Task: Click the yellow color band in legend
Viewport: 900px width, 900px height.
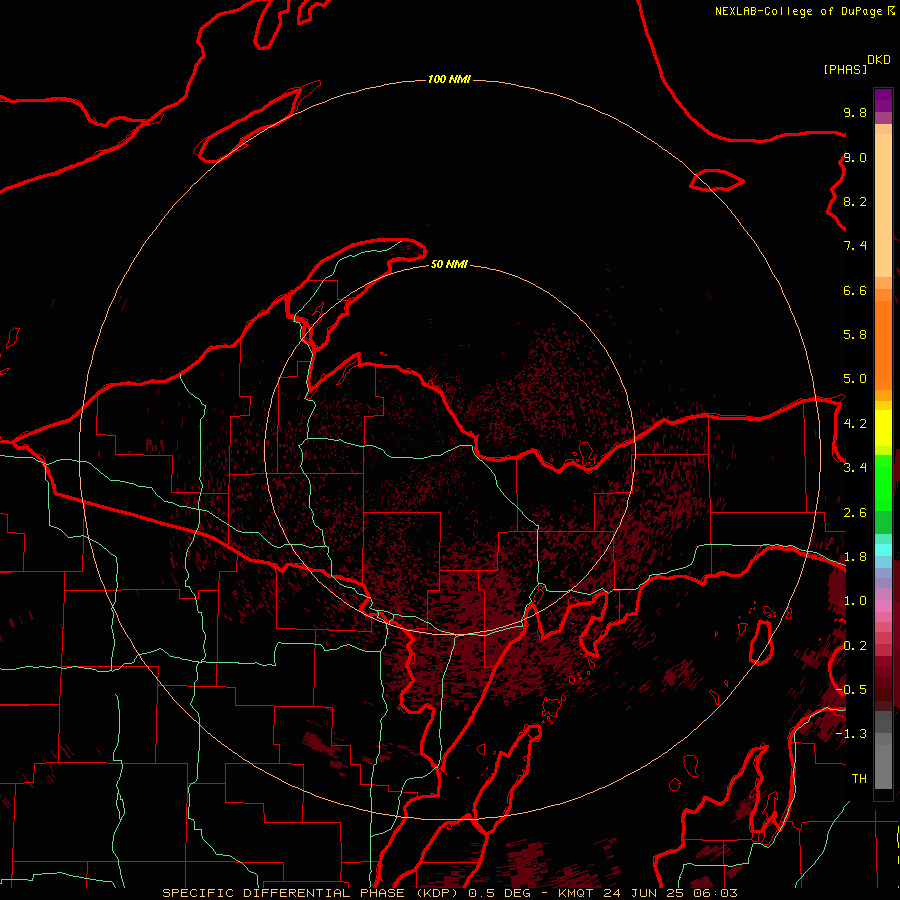Action: [x=883, y=428]
